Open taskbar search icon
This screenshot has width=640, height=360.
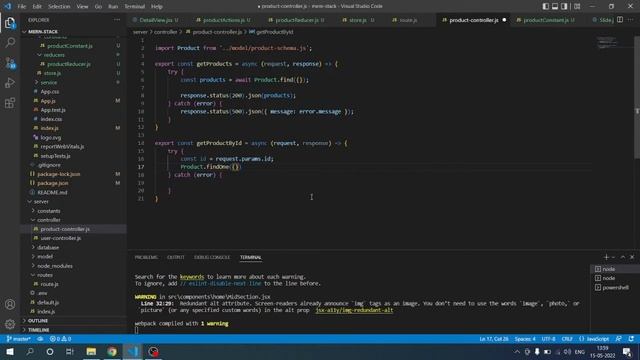[x=30, y=352]
